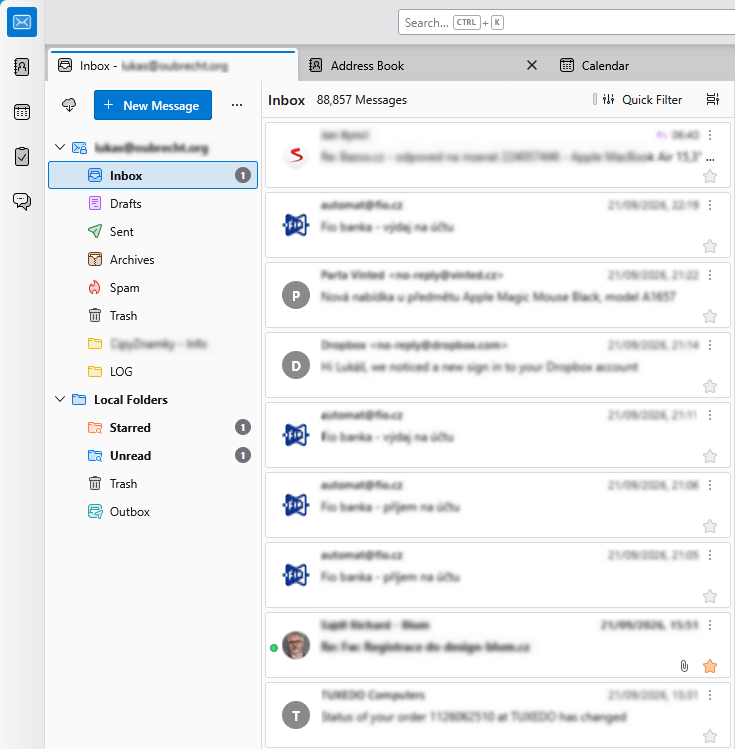Star the 22:19 Fio banka message
This screenshot has width=735, height=749.
[710, 246]
